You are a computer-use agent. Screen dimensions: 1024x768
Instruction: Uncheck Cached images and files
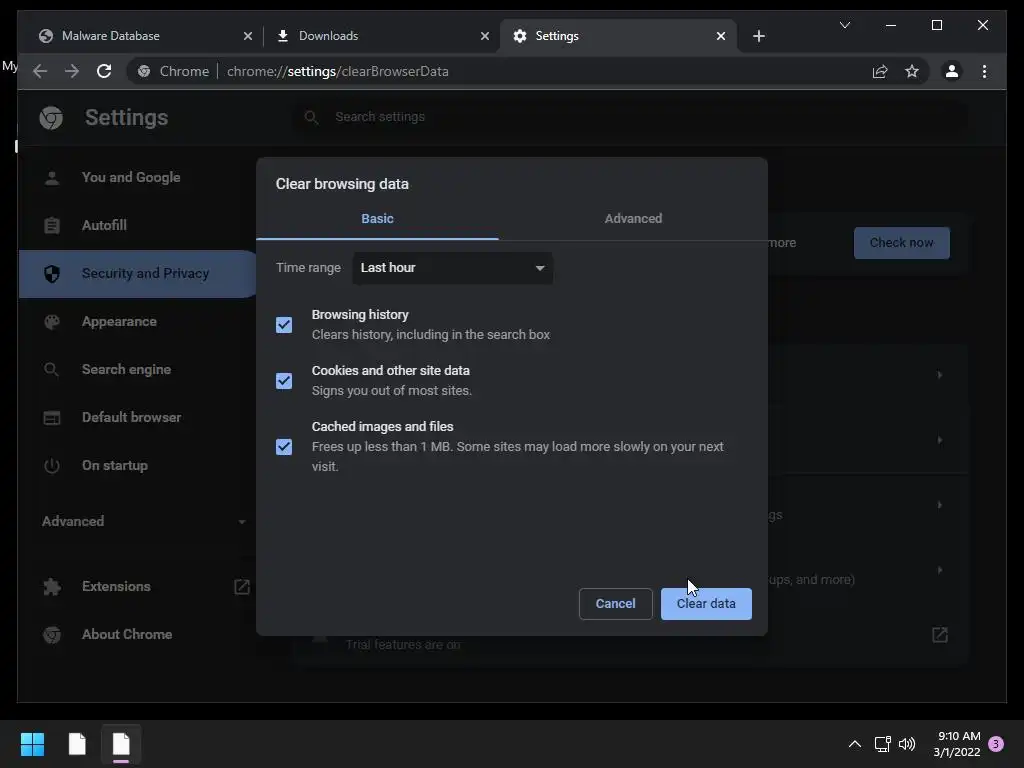tap(284, 447)
